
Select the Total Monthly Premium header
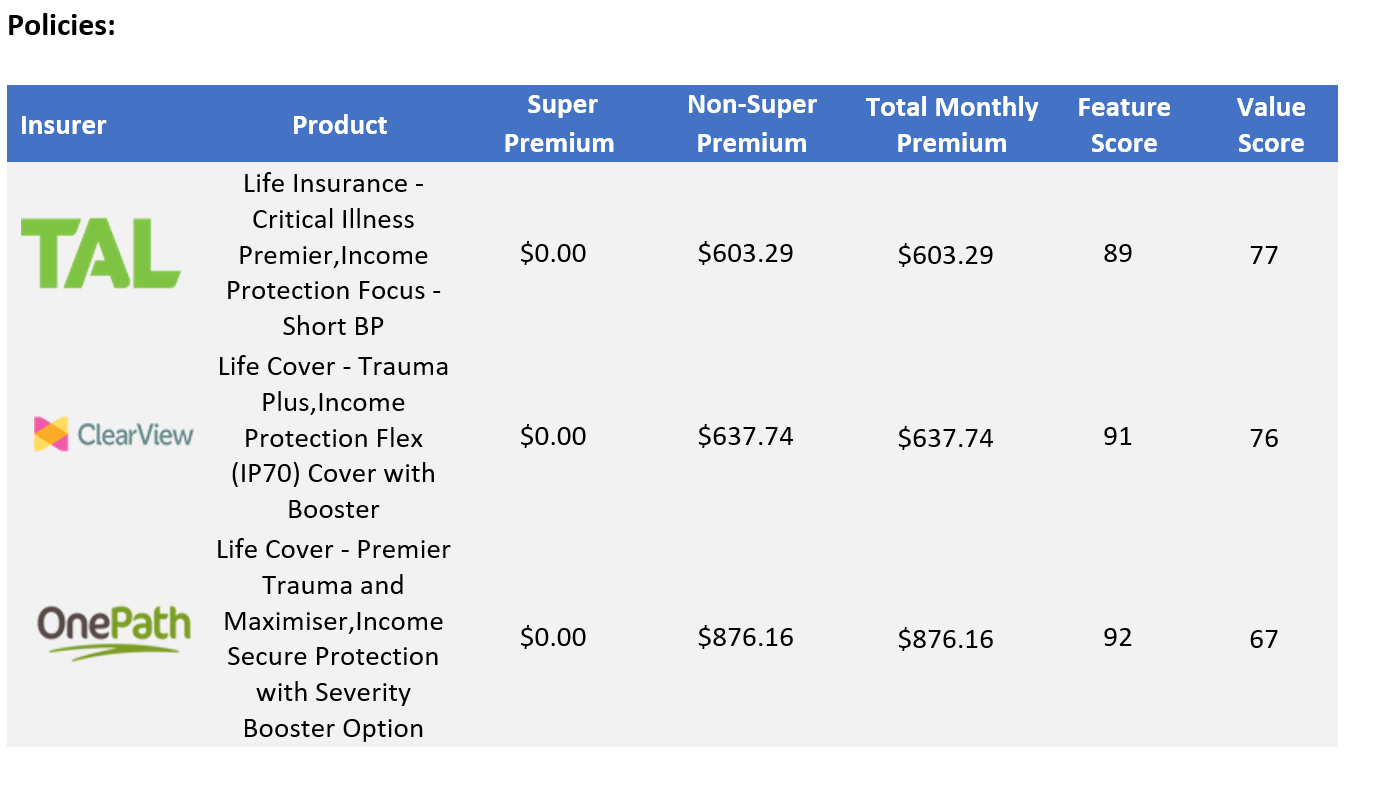pos(952,124)
